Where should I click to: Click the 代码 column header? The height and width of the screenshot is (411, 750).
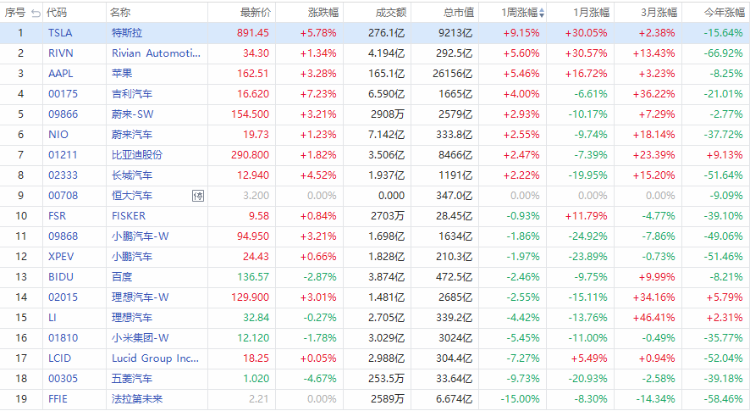tap(58, 13)
